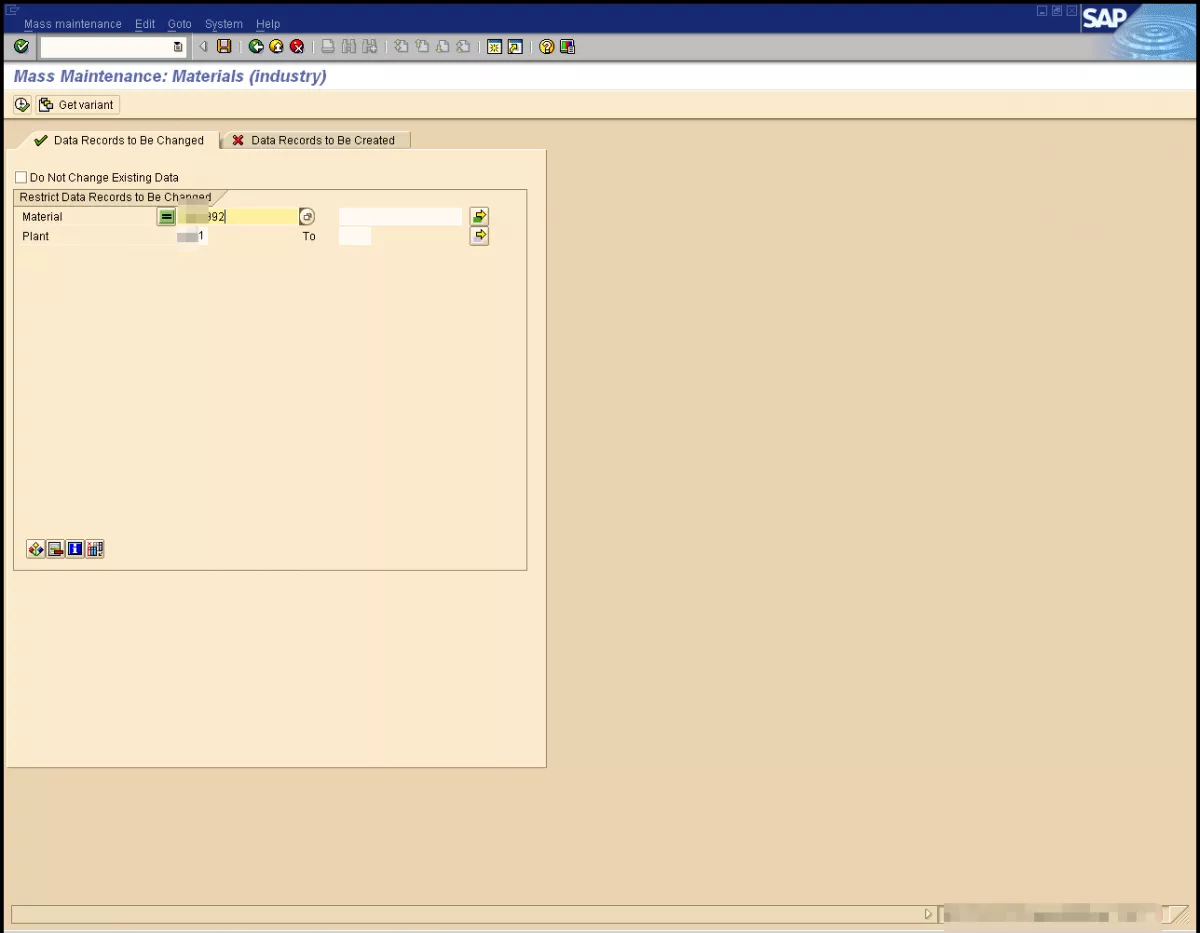Click the blue information icon
Image resolution: width=1200 pixels, height=933 pixels.
(75, 549)
